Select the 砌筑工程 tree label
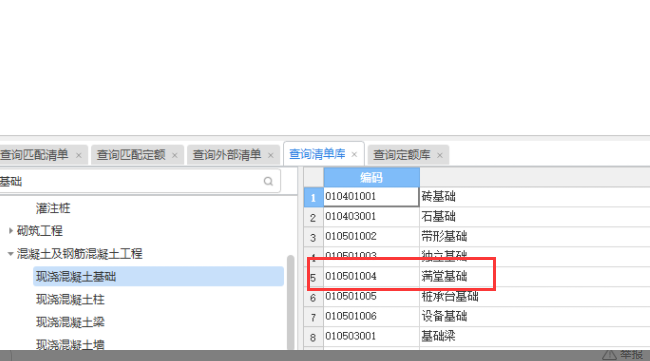This screenshot has height=361, width=650. click(x=40, y=231)
